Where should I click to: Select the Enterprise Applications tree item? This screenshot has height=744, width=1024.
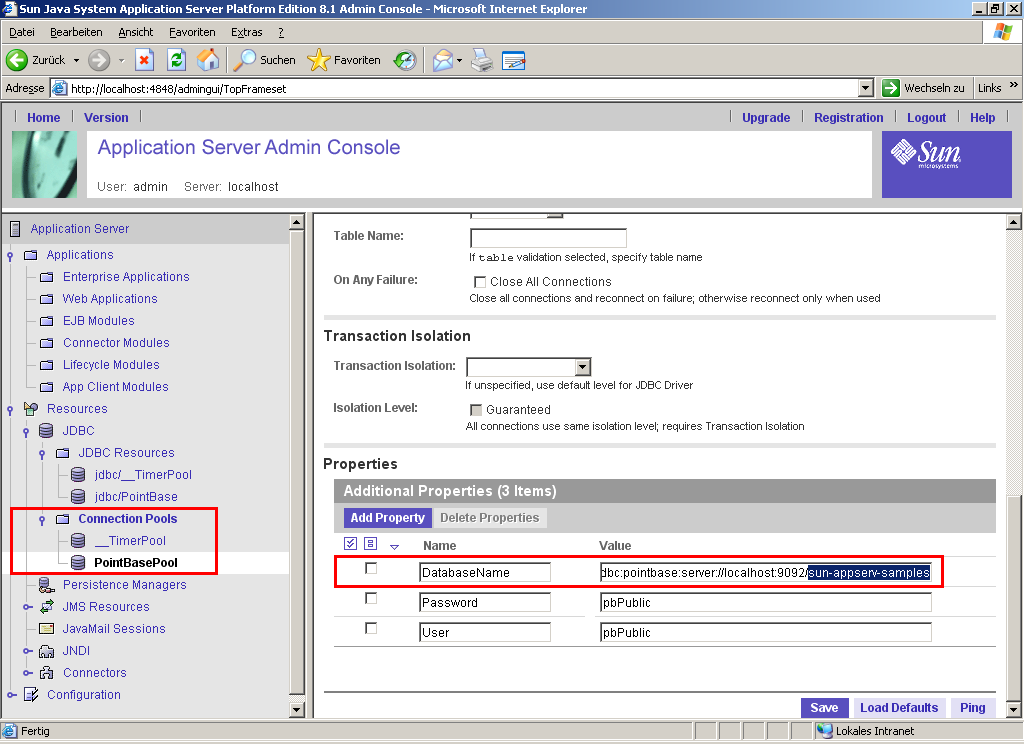coord(125,277)
